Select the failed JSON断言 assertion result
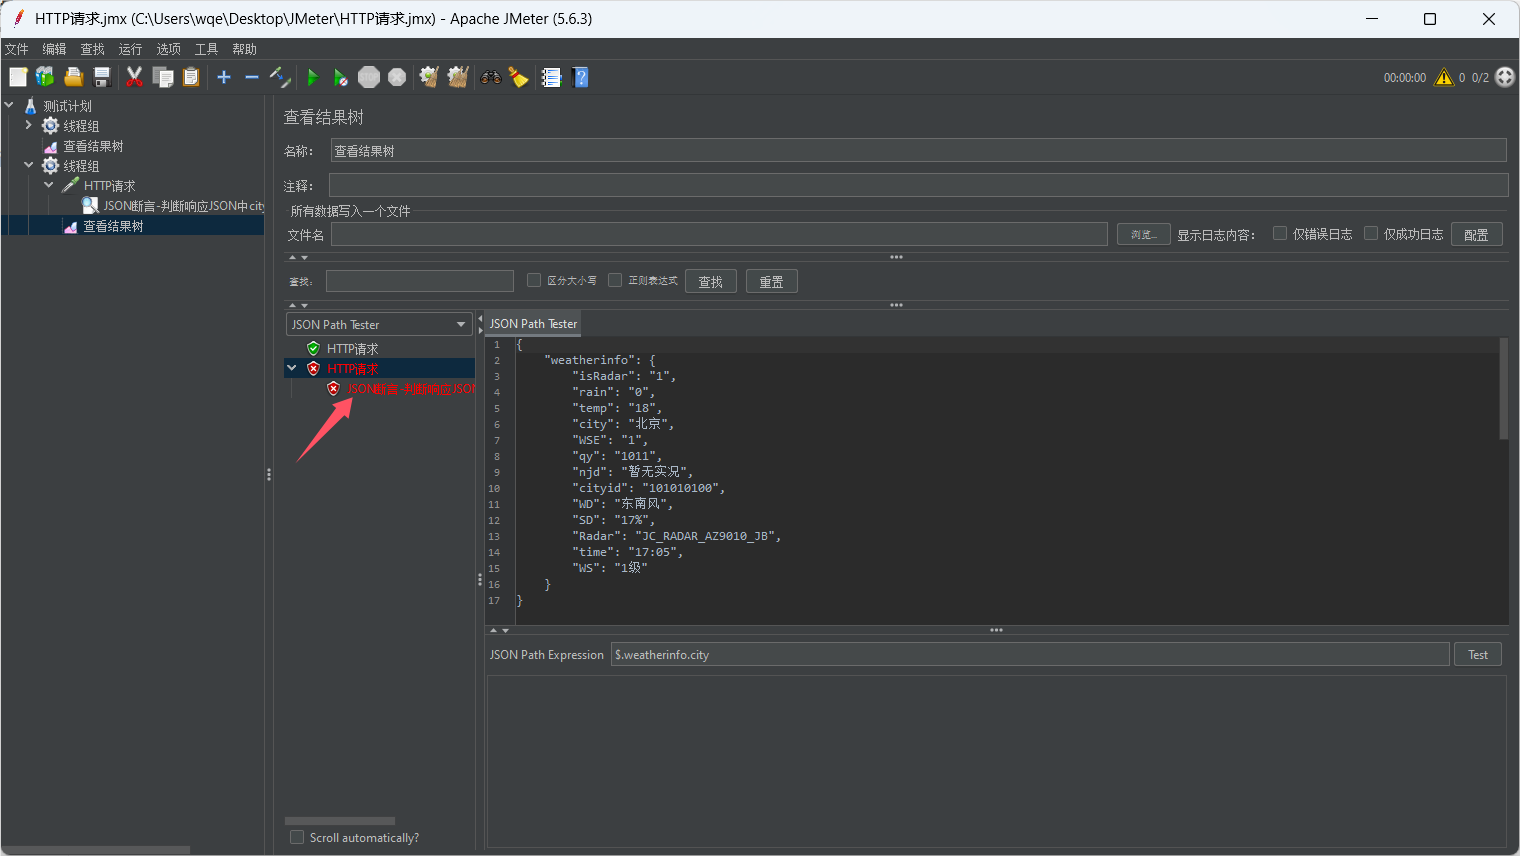 click(401, 389)
